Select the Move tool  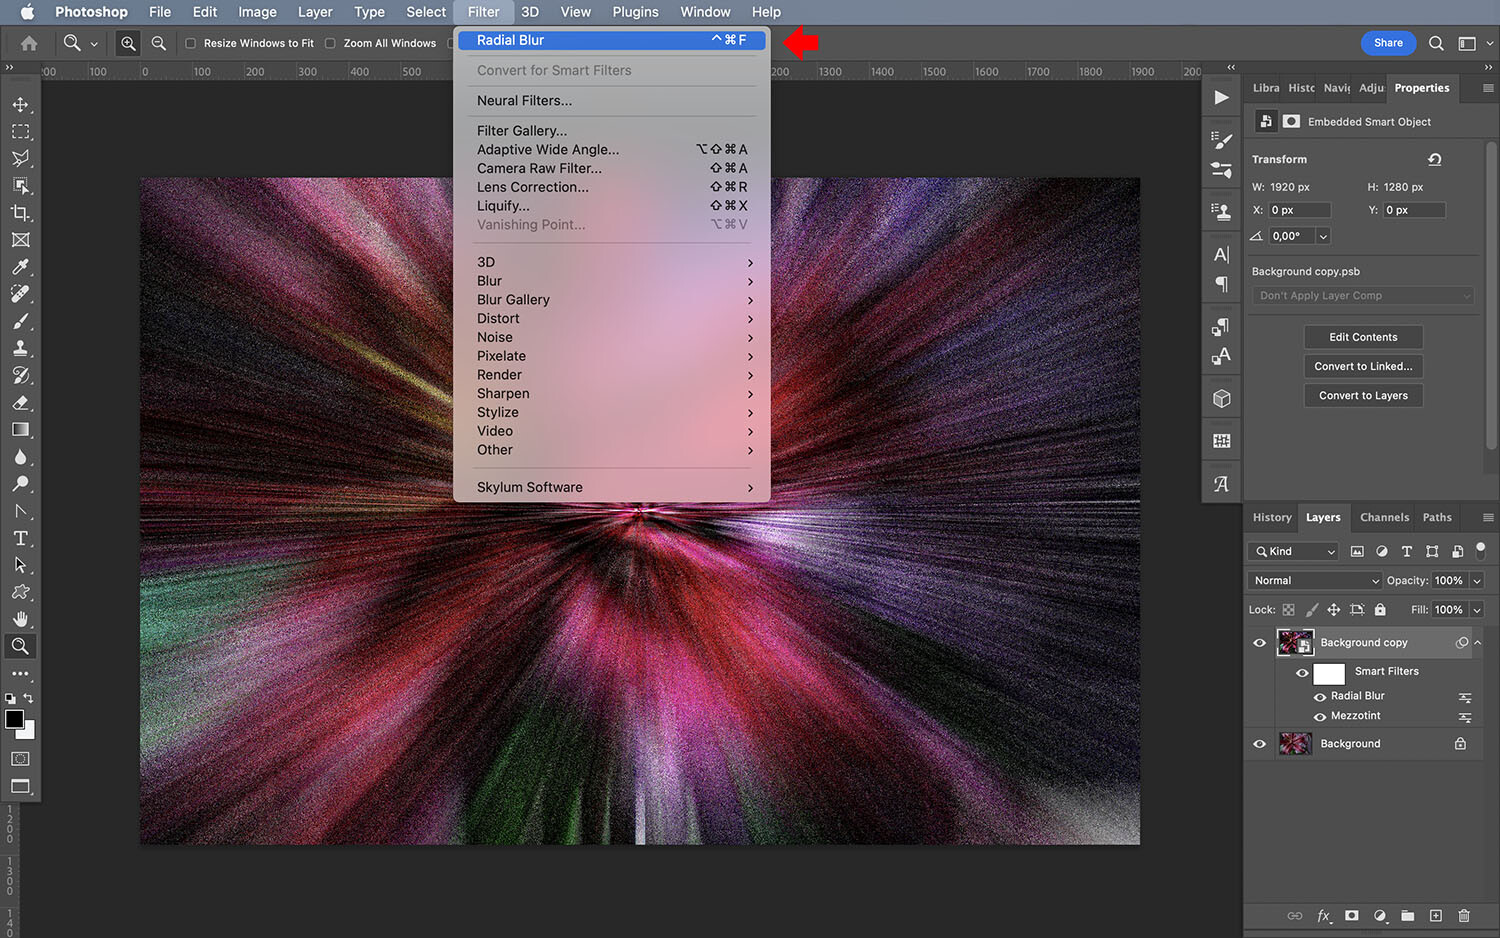tap(20, 104)
